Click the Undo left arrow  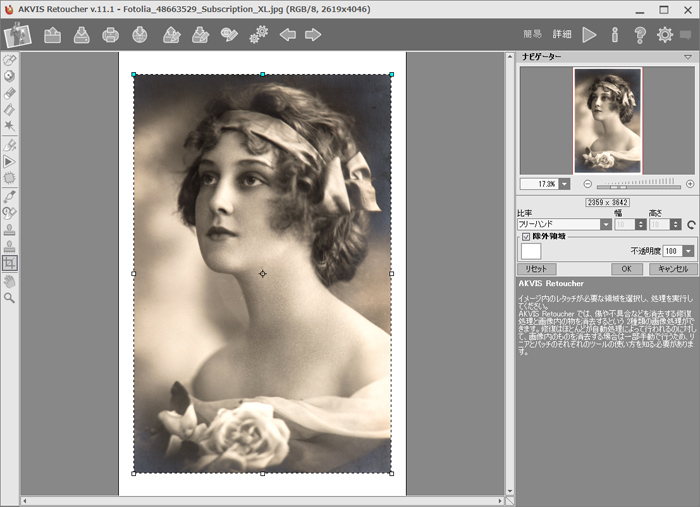288,35
